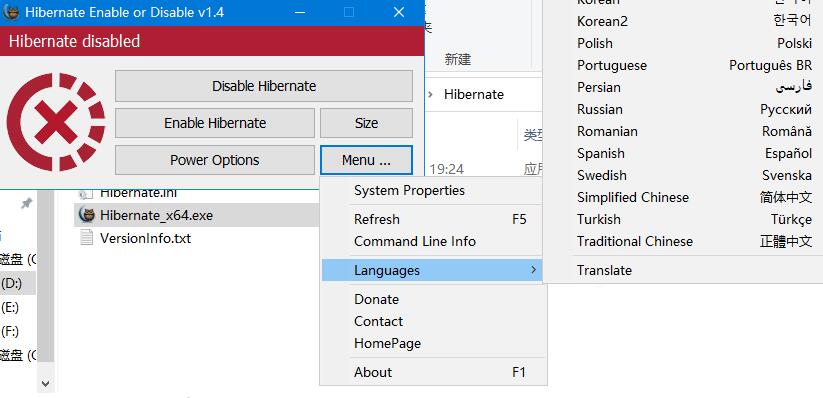Select Refresh in the menu

(432, 219)
